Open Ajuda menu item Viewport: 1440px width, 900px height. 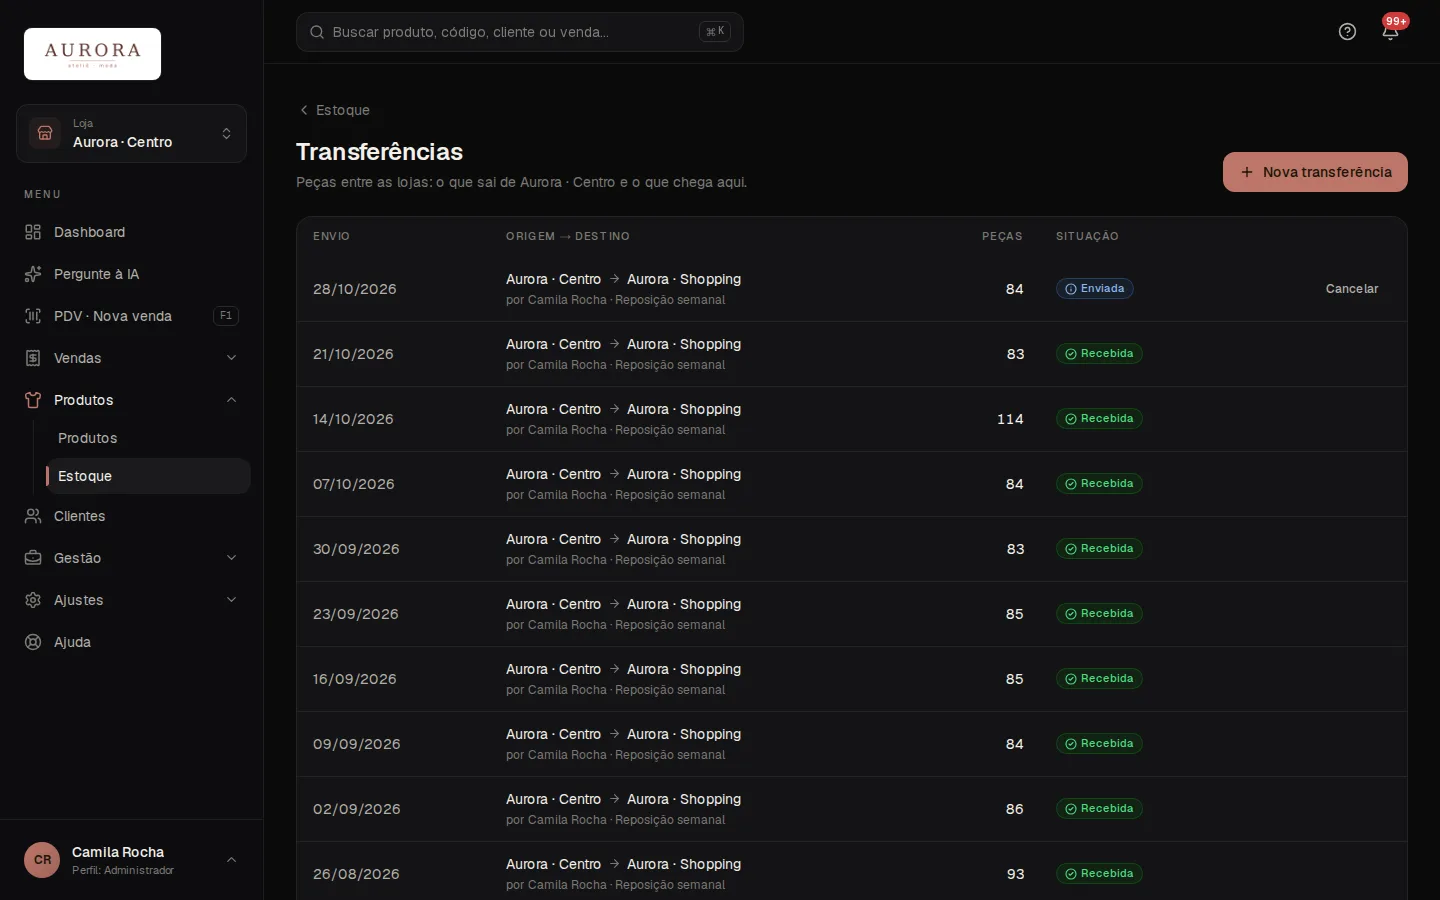pyautogui.click(x=131, y=642)
